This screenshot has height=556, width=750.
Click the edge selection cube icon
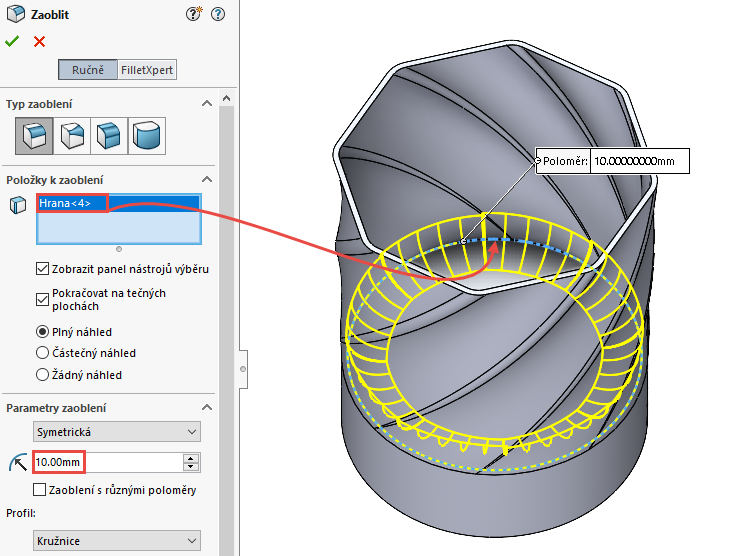click(x=18, y=205)
